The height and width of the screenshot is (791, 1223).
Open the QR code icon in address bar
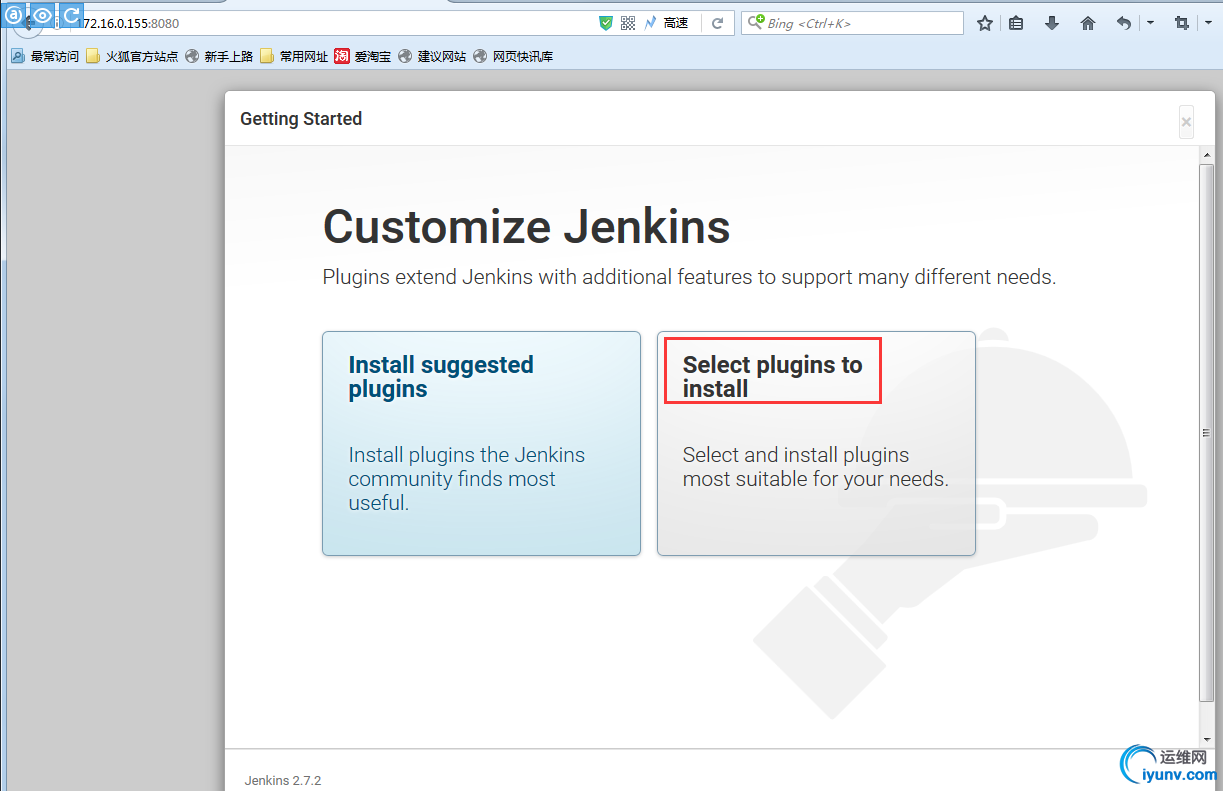click(628, 23)
